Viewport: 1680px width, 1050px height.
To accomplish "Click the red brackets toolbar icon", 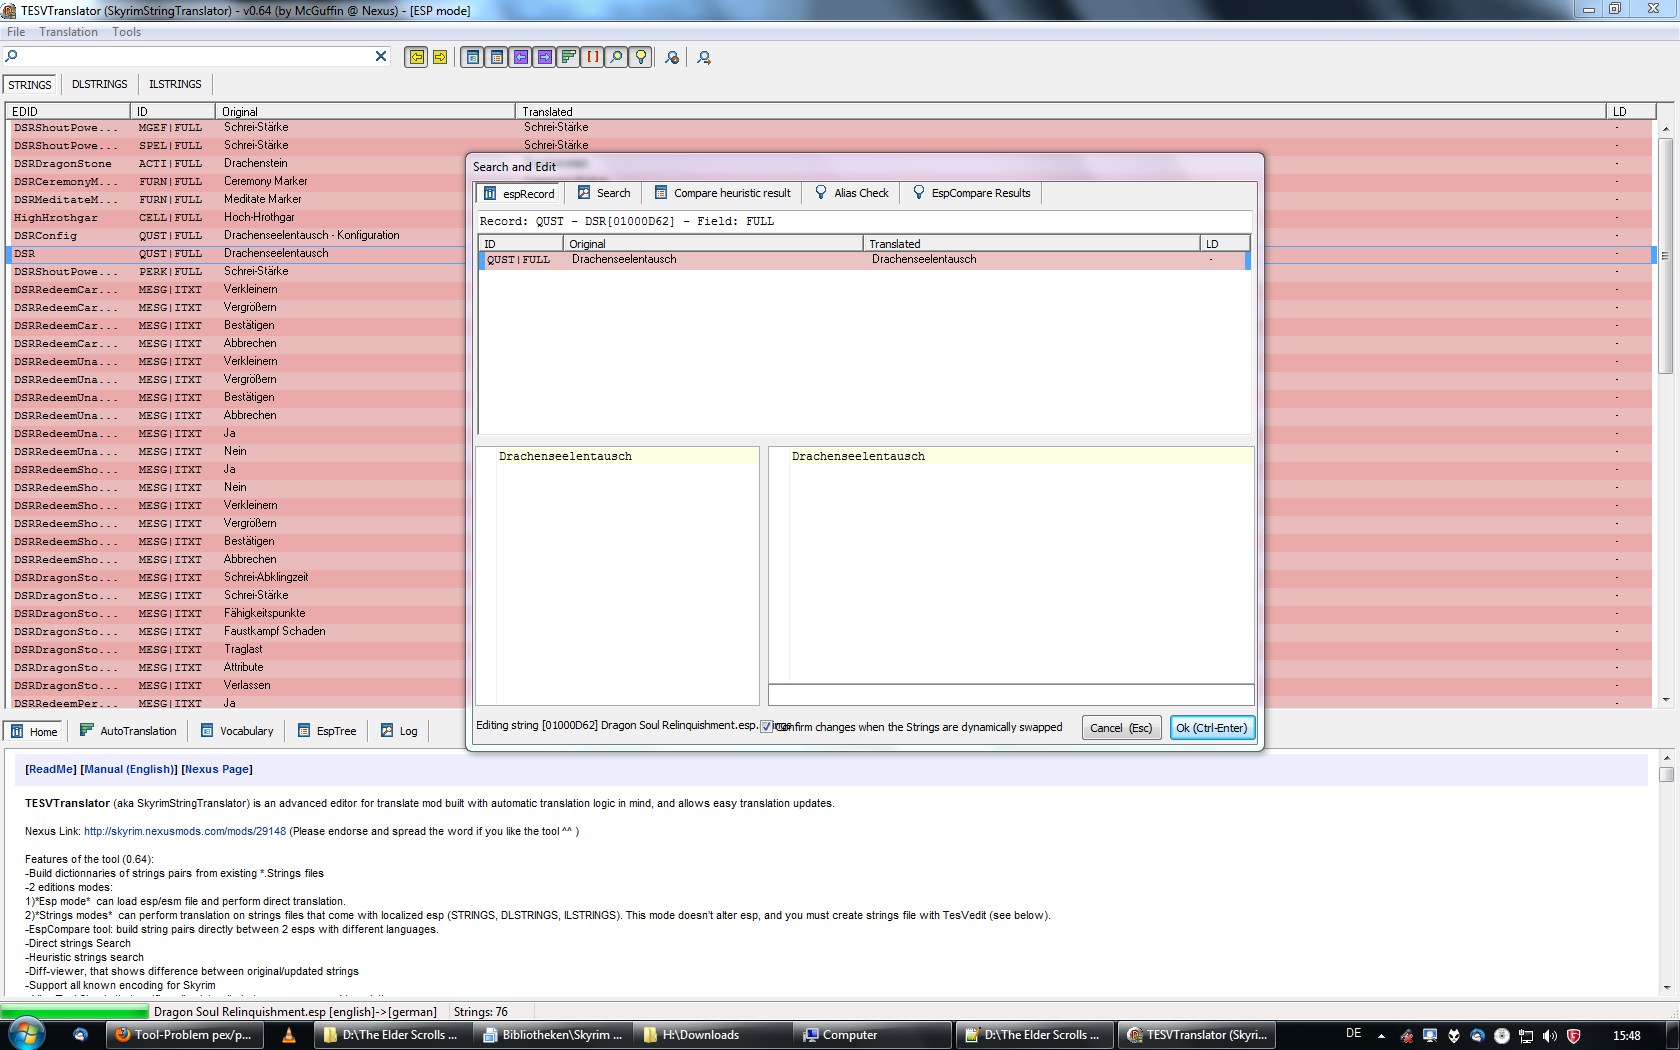I will coord(593,57).
